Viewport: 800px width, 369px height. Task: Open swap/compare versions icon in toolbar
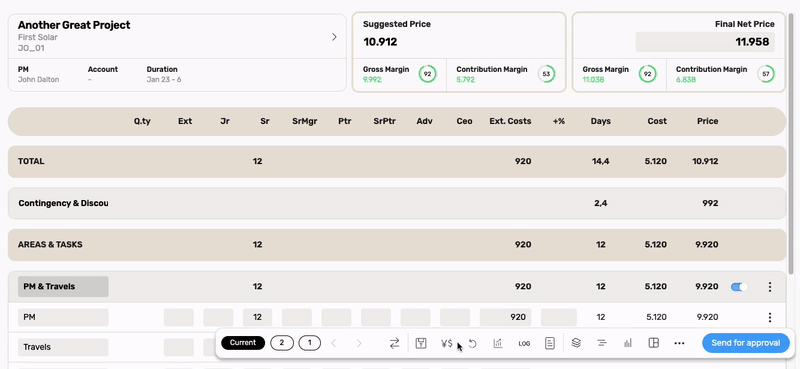[x=394, y=343]
